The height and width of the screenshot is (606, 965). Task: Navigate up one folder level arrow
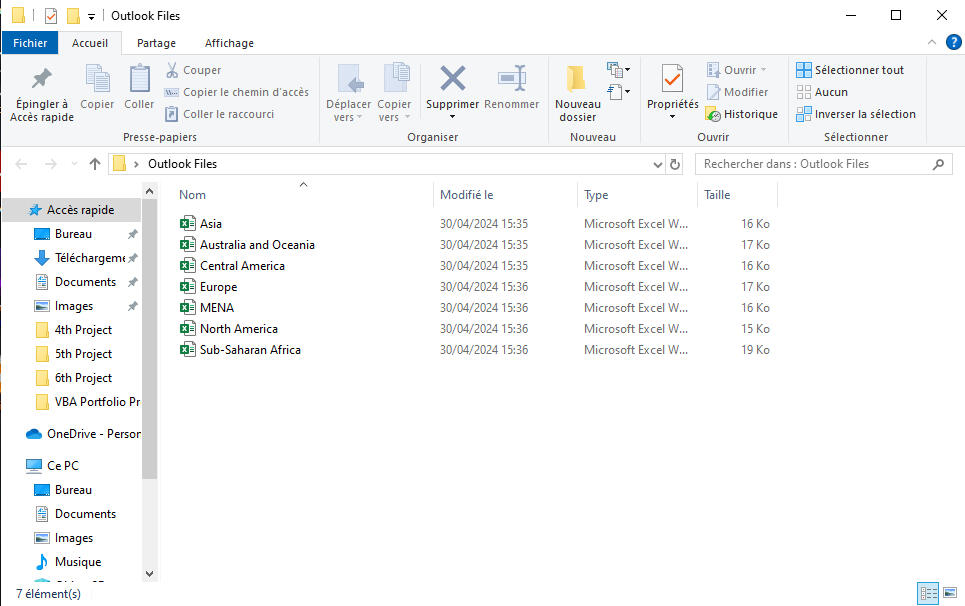tap(95, 164)
